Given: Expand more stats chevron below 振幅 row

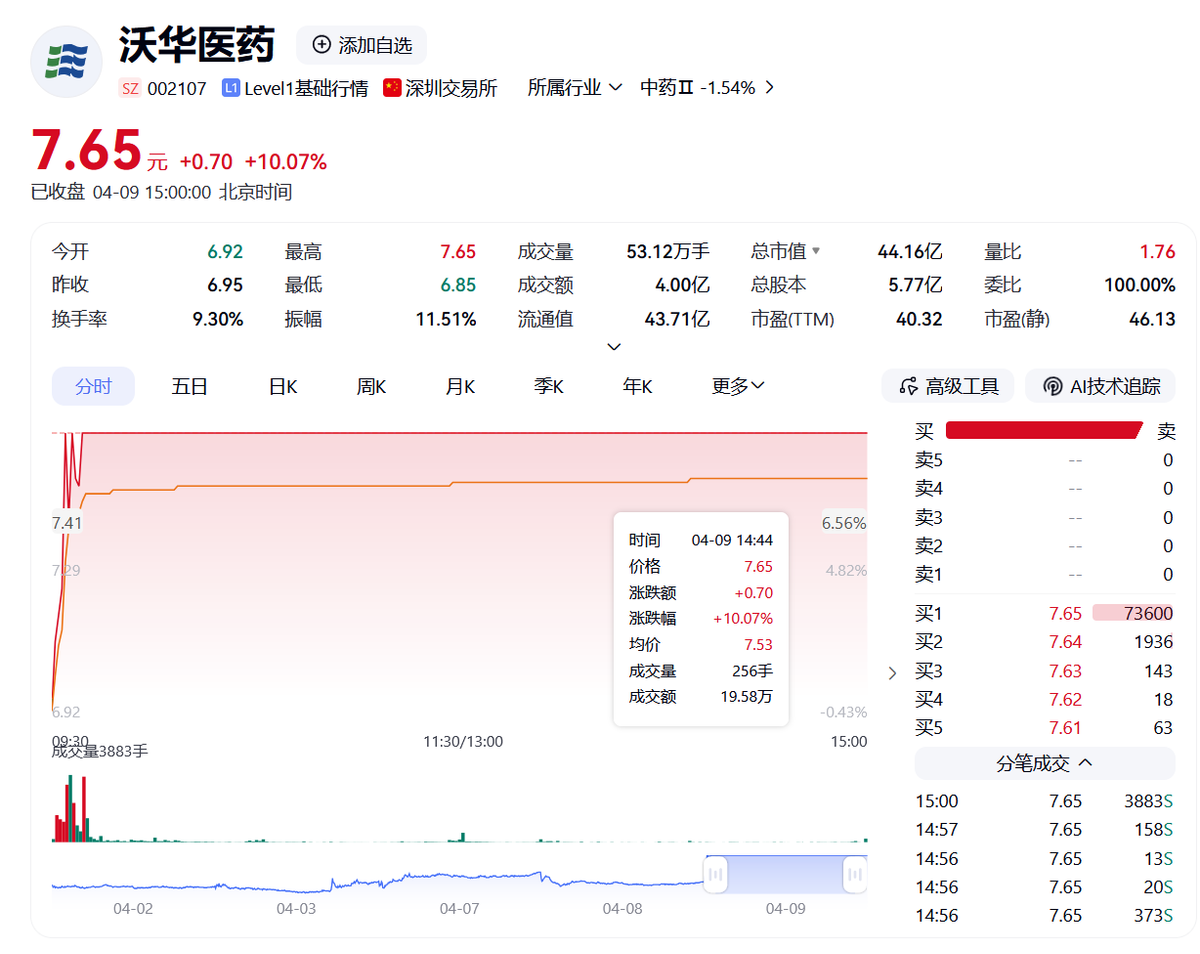Looking at the screenshot, I should click(614, 347).
